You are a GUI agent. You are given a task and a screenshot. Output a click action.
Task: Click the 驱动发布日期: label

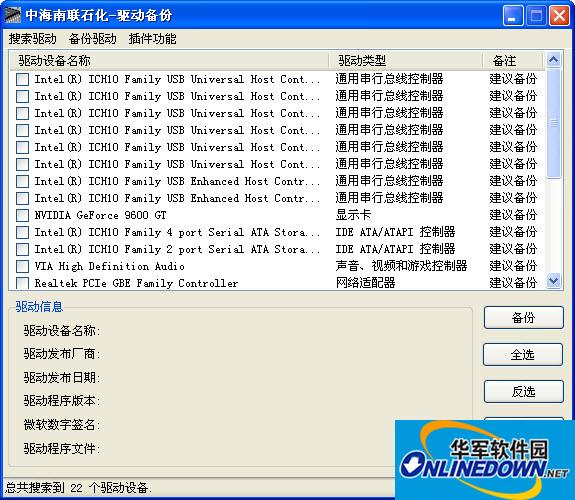pyautogui.click(x=62, y=377)
